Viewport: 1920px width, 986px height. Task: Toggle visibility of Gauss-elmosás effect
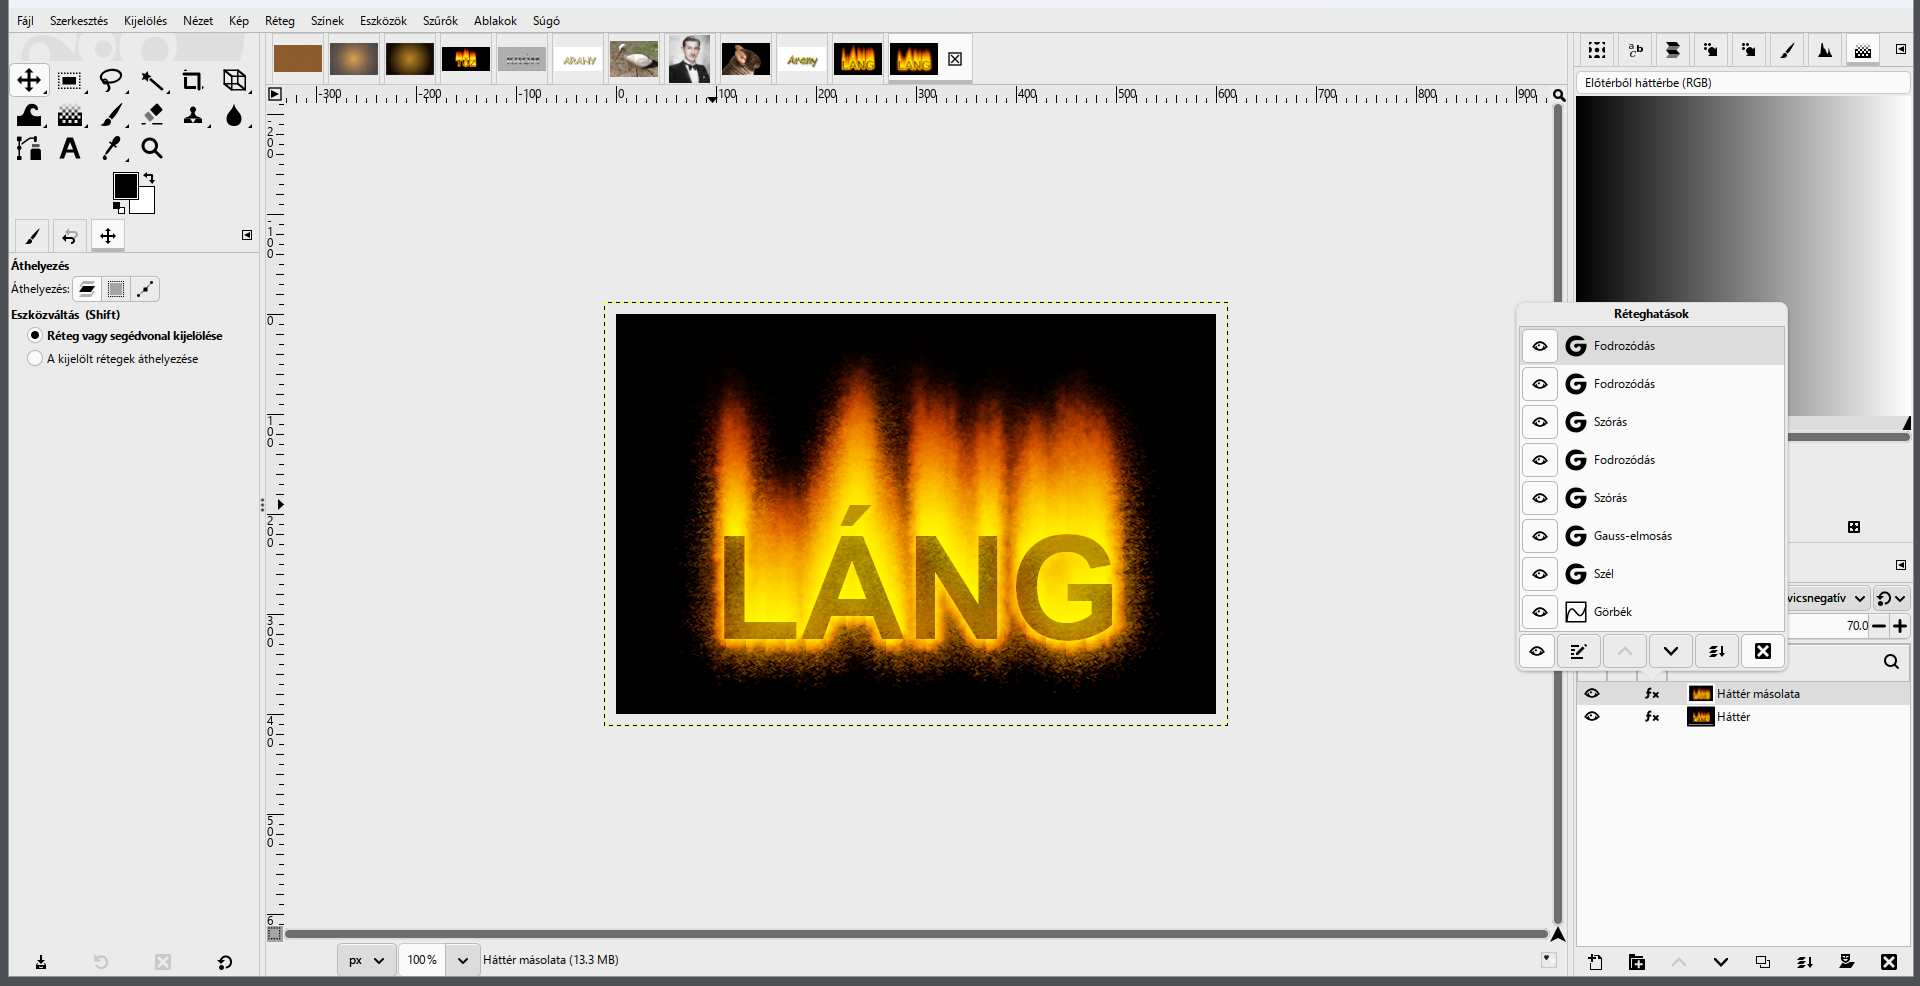coord(1540,536)
